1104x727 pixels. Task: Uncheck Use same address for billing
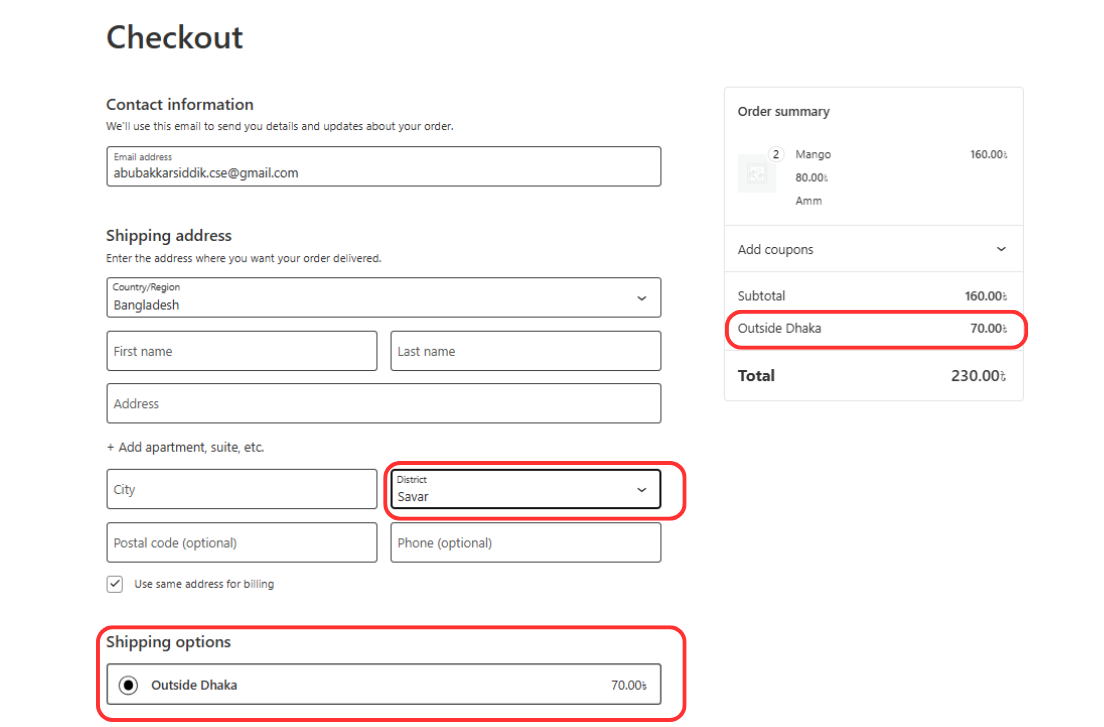click(x=114, y=583)
